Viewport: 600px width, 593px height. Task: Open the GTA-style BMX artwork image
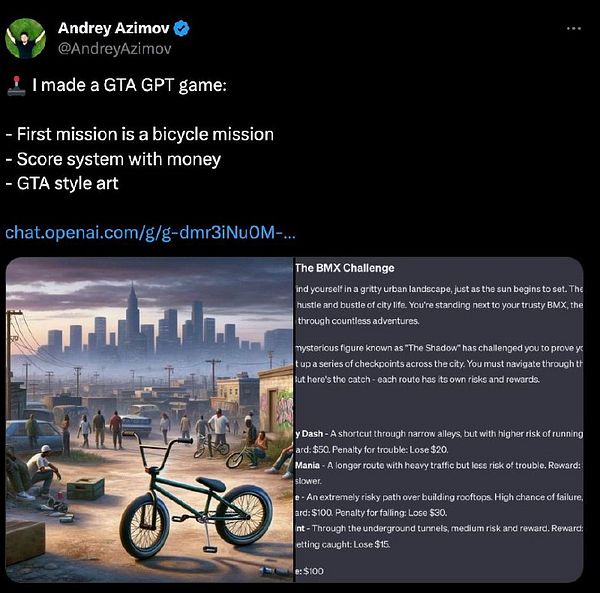pos(150,420)
